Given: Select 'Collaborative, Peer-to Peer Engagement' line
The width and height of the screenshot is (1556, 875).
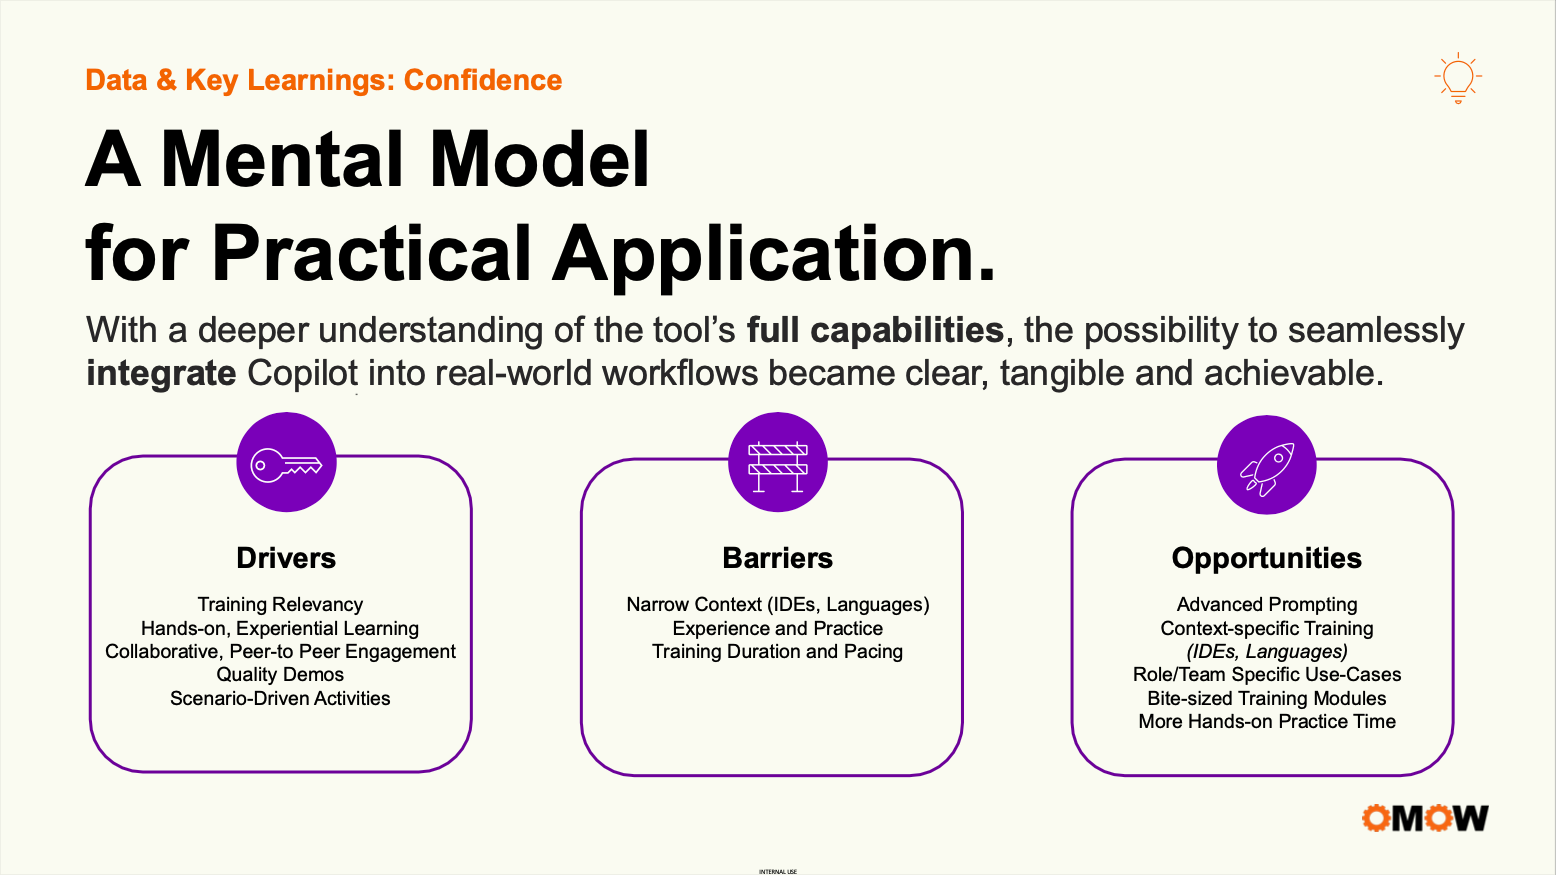Looking at the screenshot, I should 280,651.
